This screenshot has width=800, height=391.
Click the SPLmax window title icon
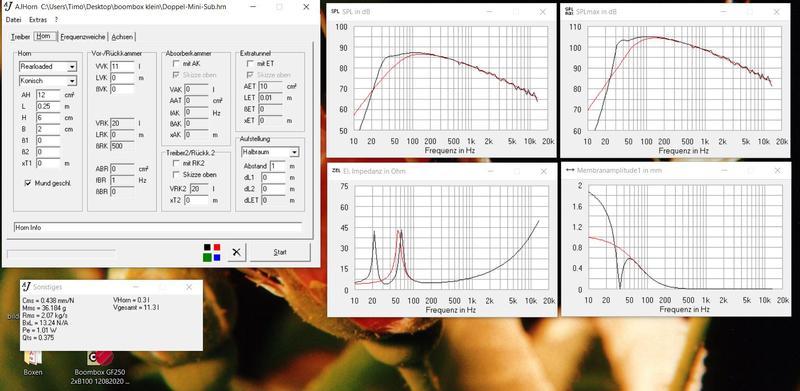click(x=569, y=11)
